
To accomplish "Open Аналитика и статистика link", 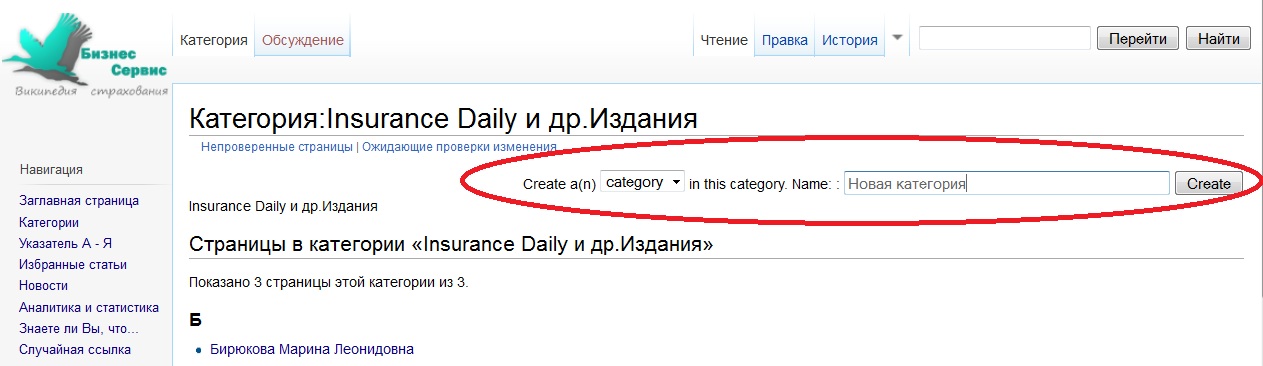I will (x=89, y=308).
